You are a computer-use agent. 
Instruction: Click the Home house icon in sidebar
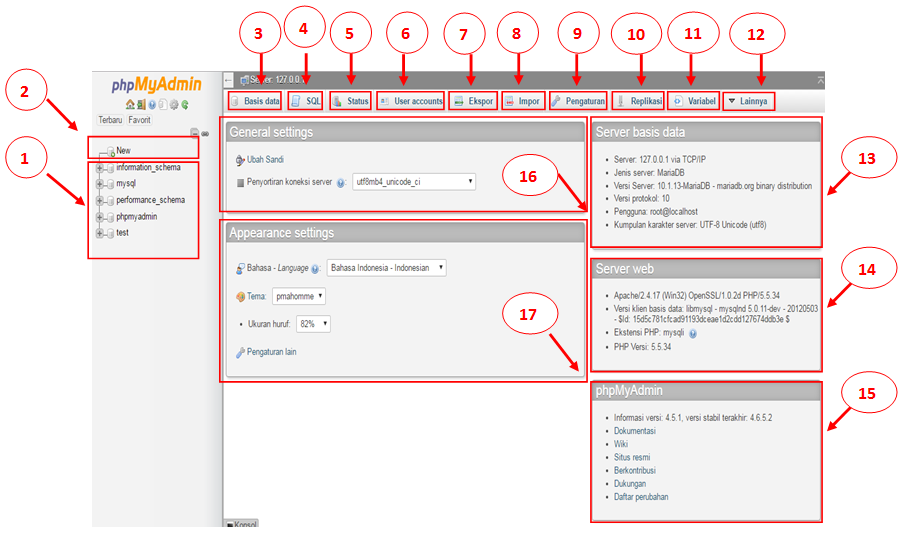(130, 104)
